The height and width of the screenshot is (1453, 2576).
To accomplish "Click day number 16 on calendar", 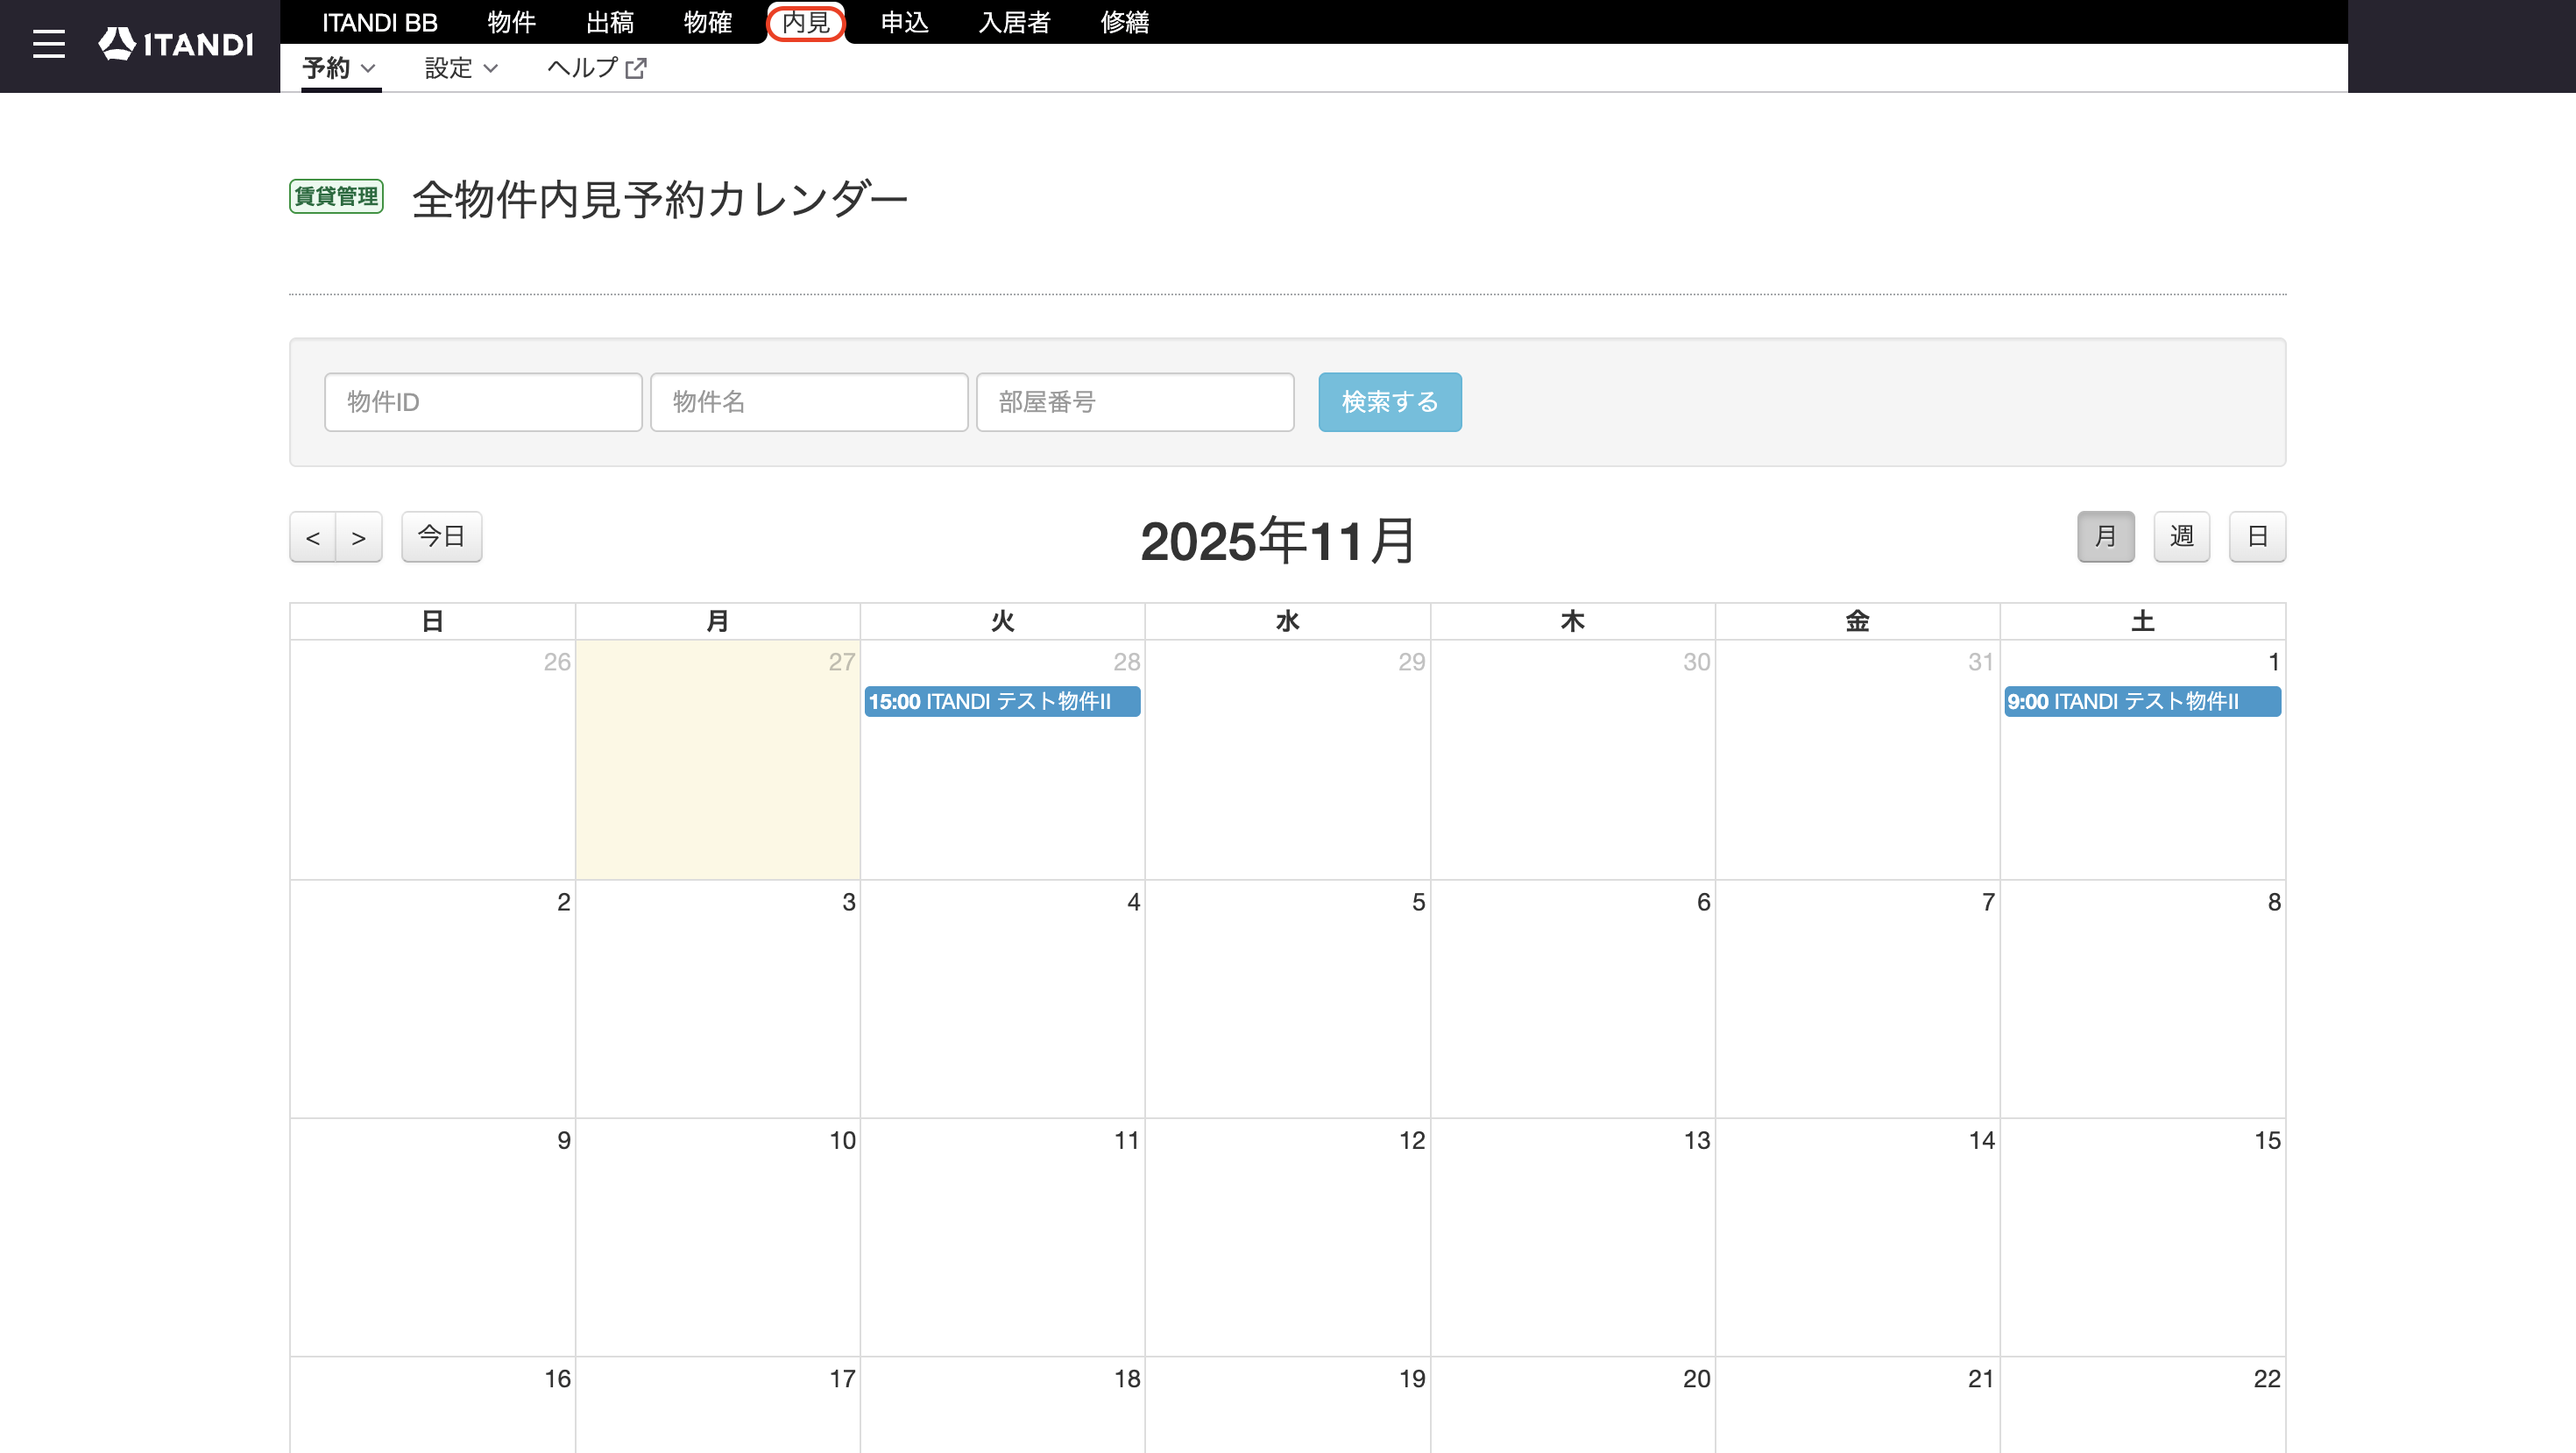I will (x=557, y=1379).
